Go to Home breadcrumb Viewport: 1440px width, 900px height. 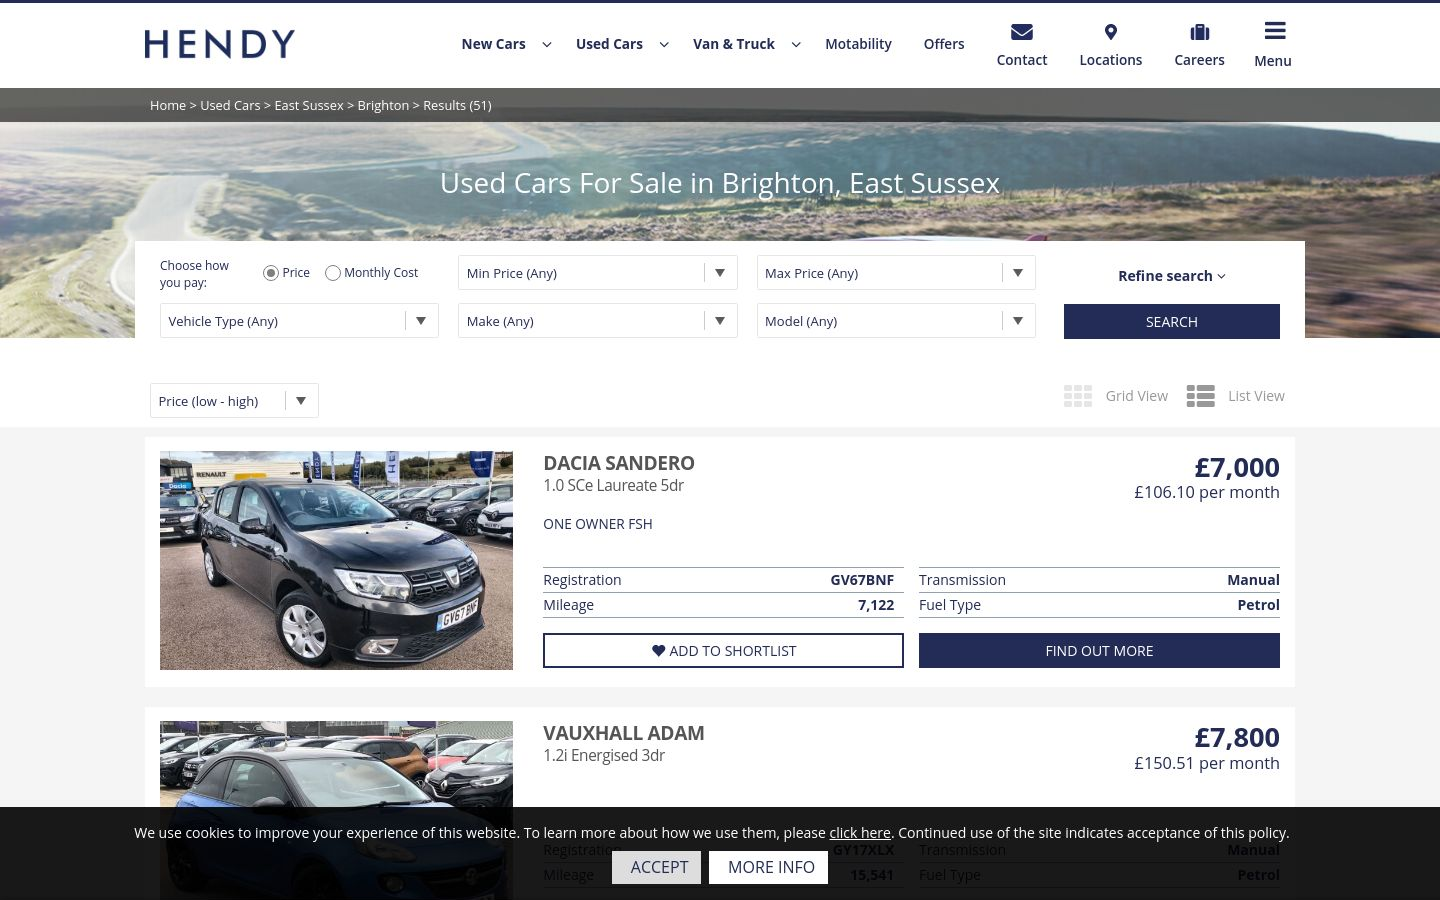pyautogui.click(x=168, y=105)
